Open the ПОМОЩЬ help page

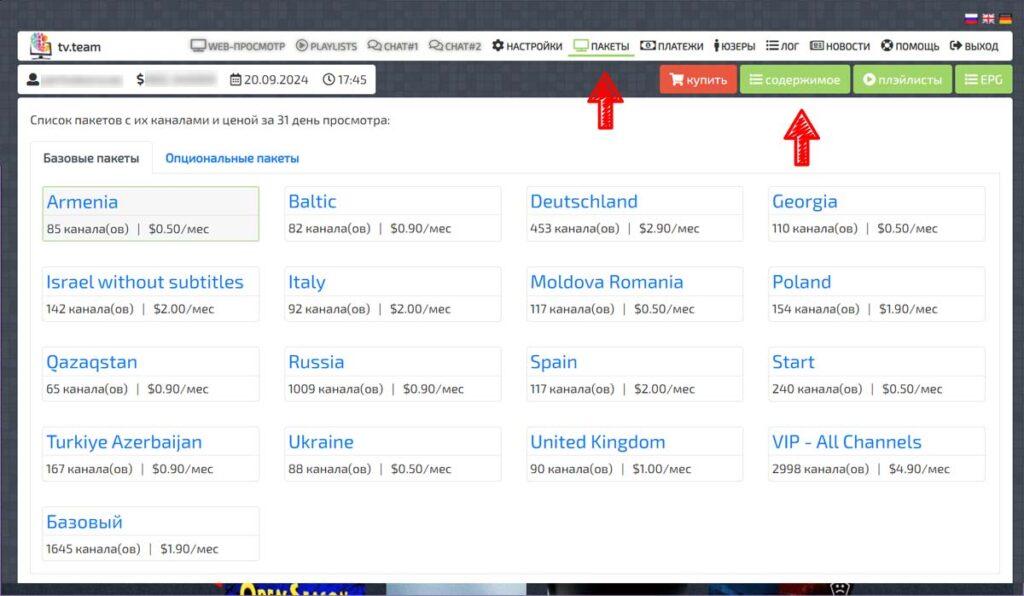[x=910, y=46]
